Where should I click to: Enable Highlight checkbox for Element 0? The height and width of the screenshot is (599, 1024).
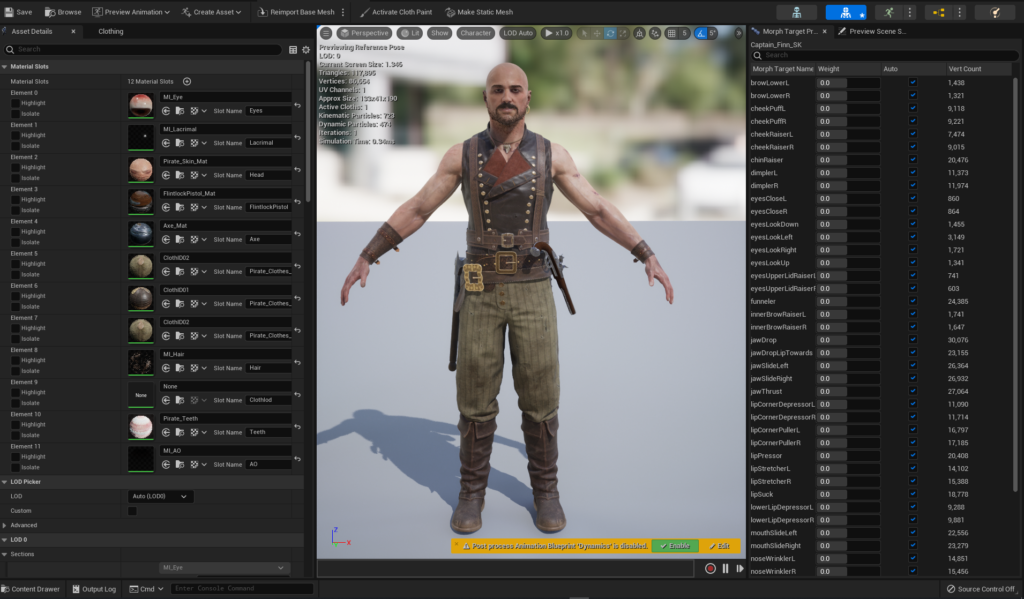[x=15, y=103]
